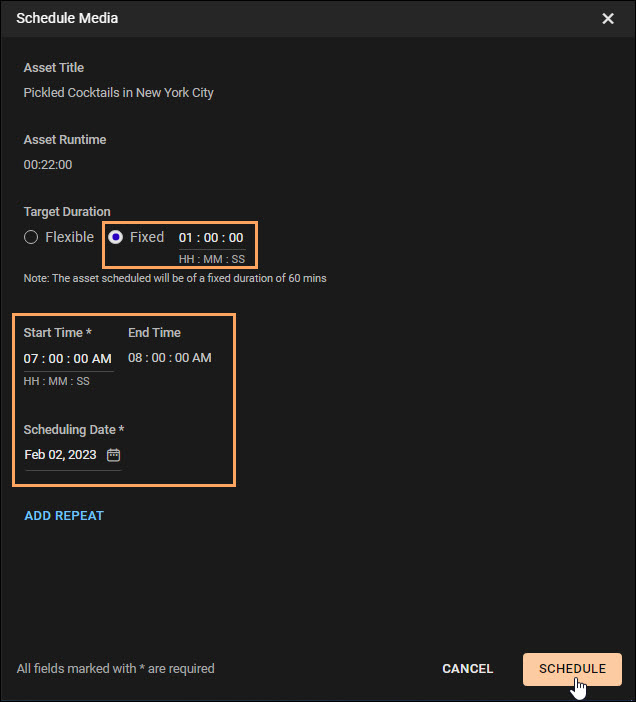Toggle the AM indicator in Start Time
This screenshot has width=636, height=702.
[102, 359]
